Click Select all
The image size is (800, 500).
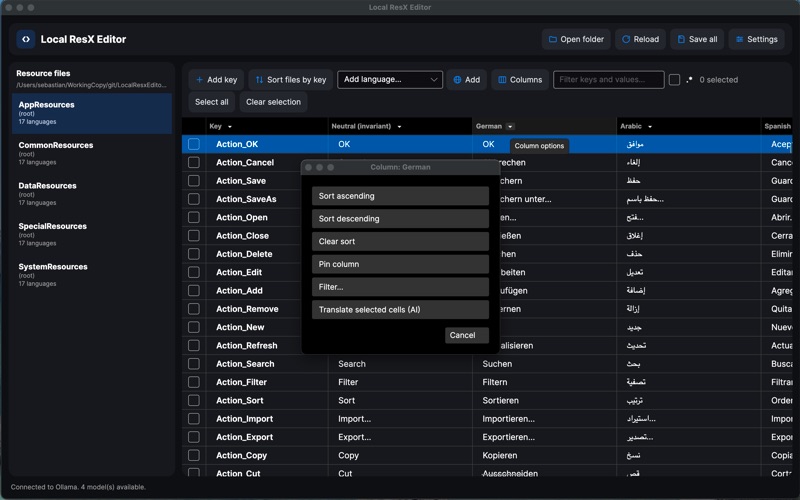211,102
